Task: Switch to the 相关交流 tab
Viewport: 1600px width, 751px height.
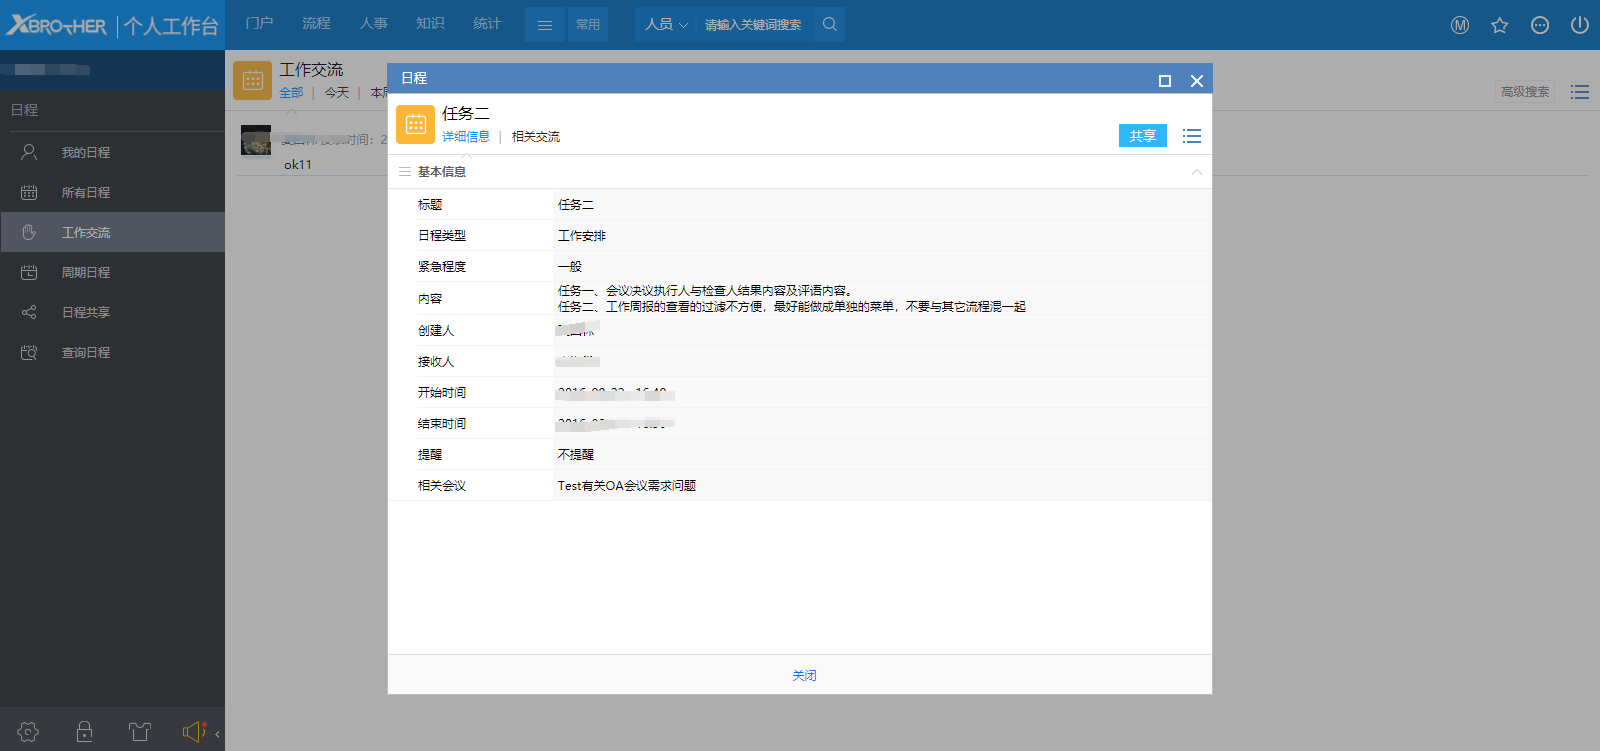Action: coord(535,137)
